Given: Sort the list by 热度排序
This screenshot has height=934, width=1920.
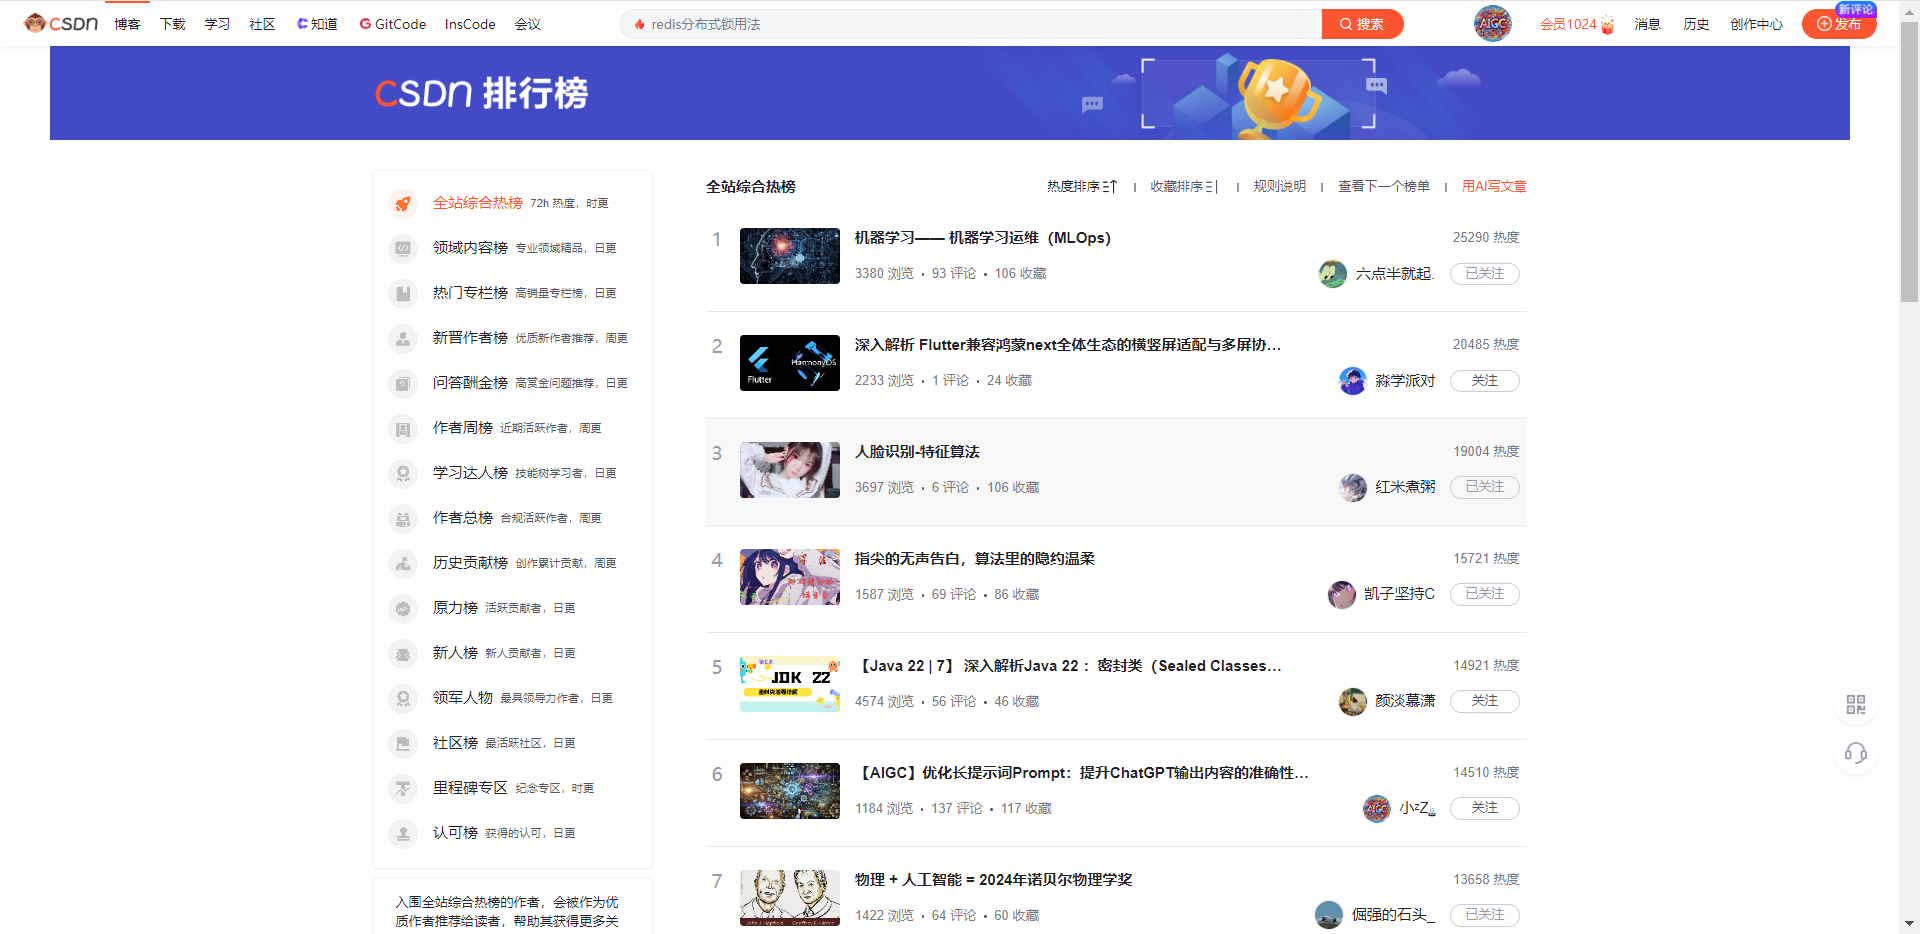Looking at the screenshot, I should tap(1082, 187).
